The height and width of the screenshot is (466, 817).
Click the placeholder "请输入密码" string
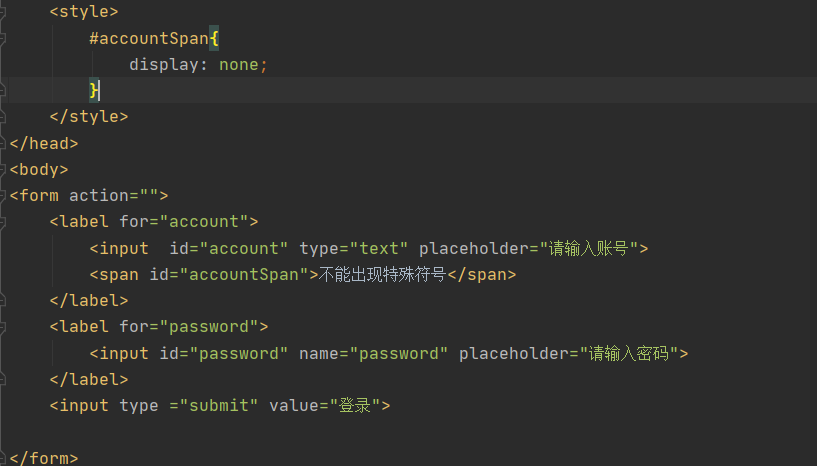click(628, 353)
